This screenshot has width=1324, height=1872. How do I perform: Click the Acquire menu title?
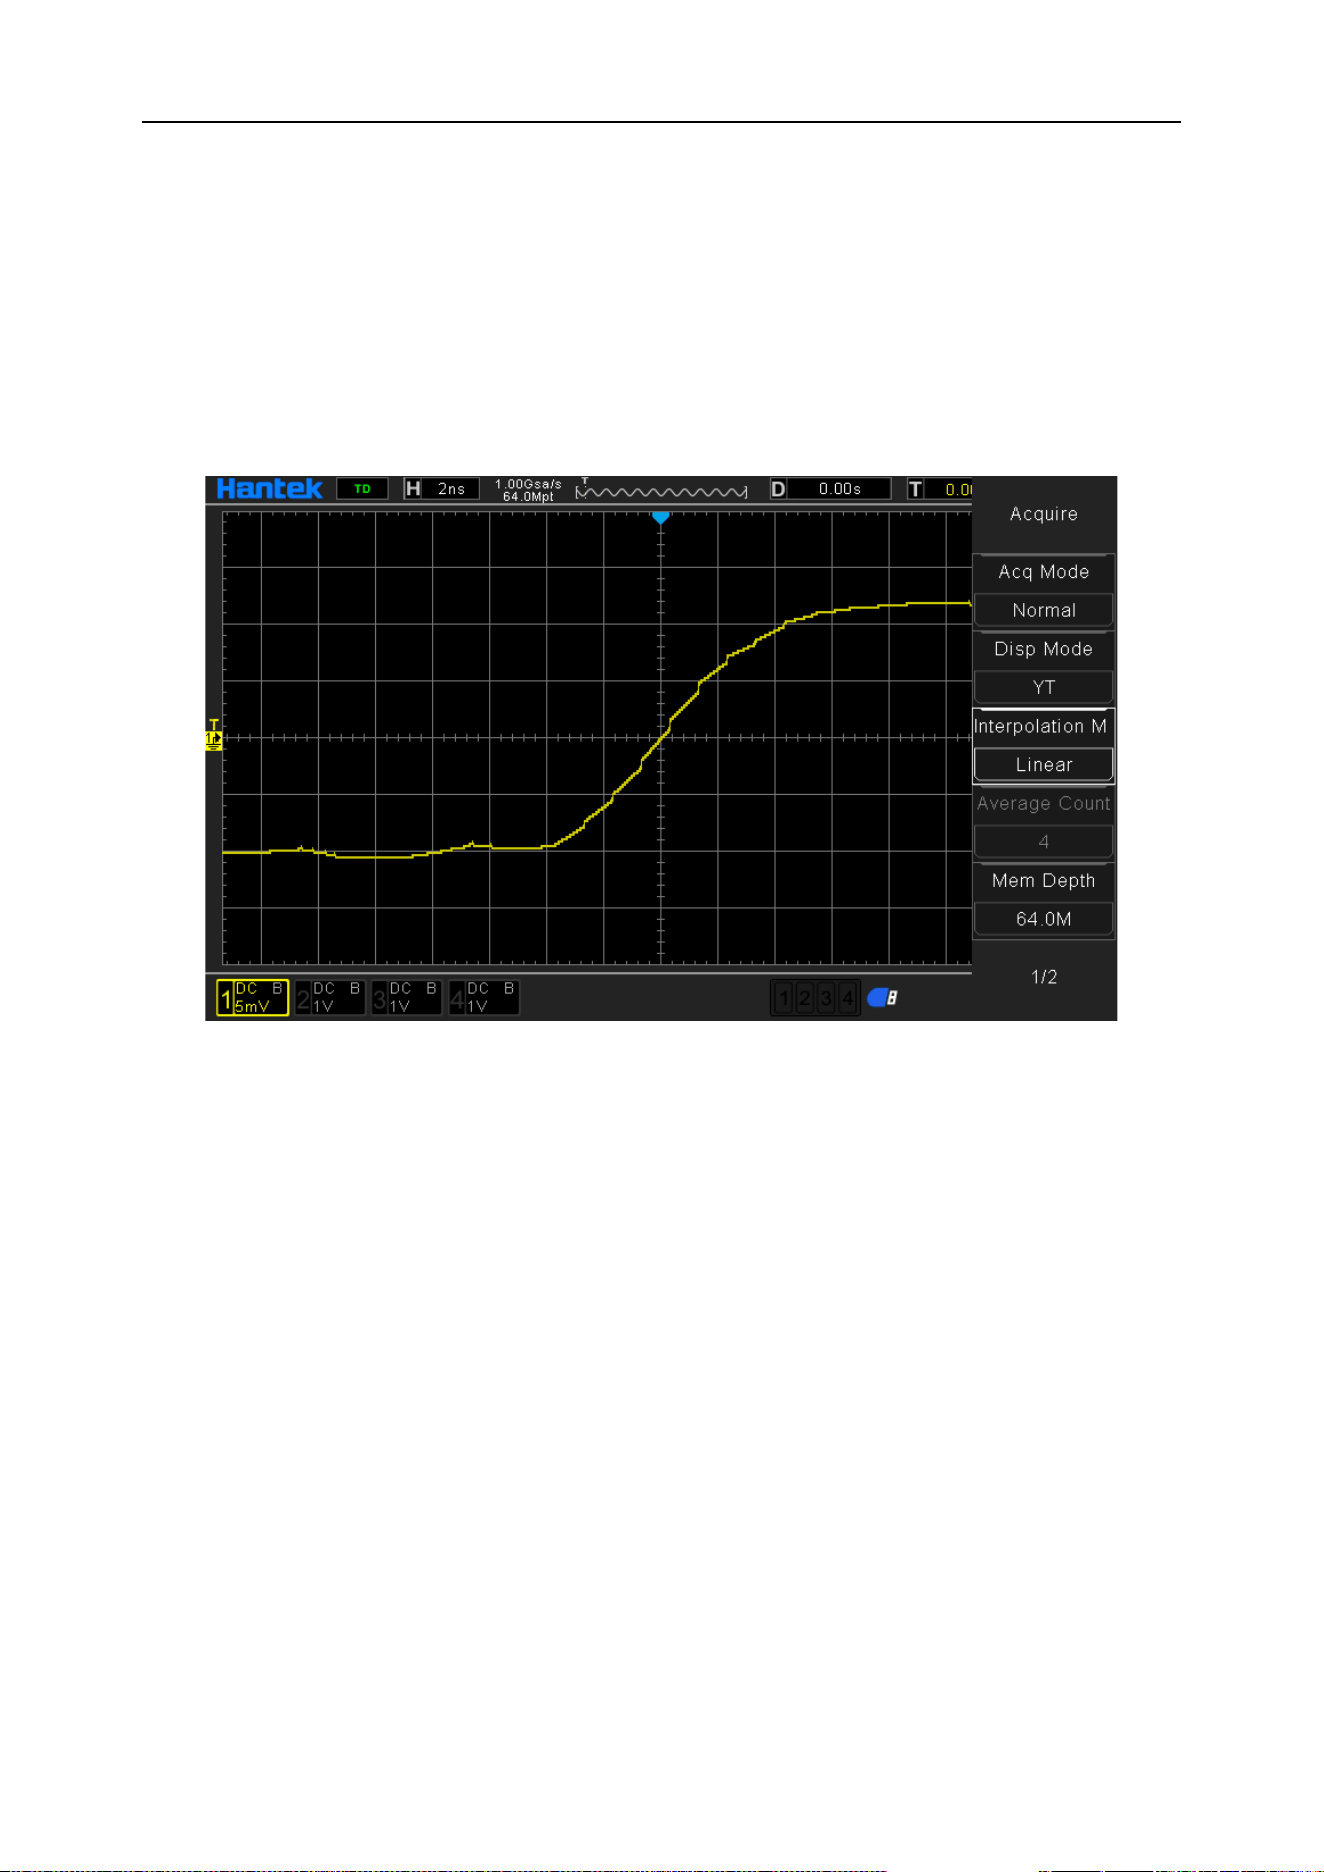(x=1043, y=513)
